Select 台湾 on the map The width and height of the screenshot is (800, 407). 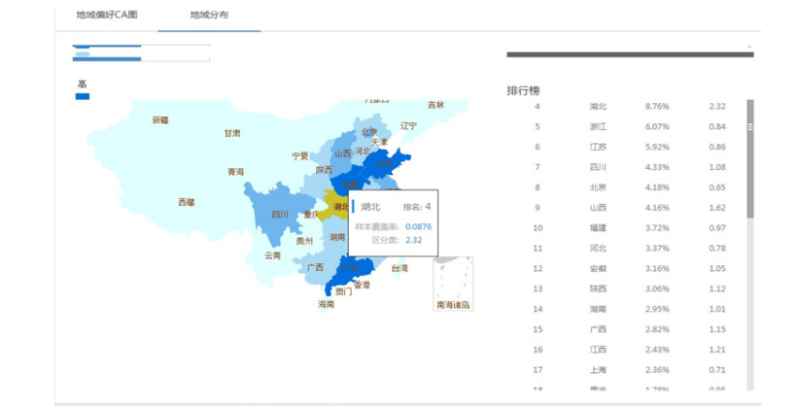tap(398, 268)
